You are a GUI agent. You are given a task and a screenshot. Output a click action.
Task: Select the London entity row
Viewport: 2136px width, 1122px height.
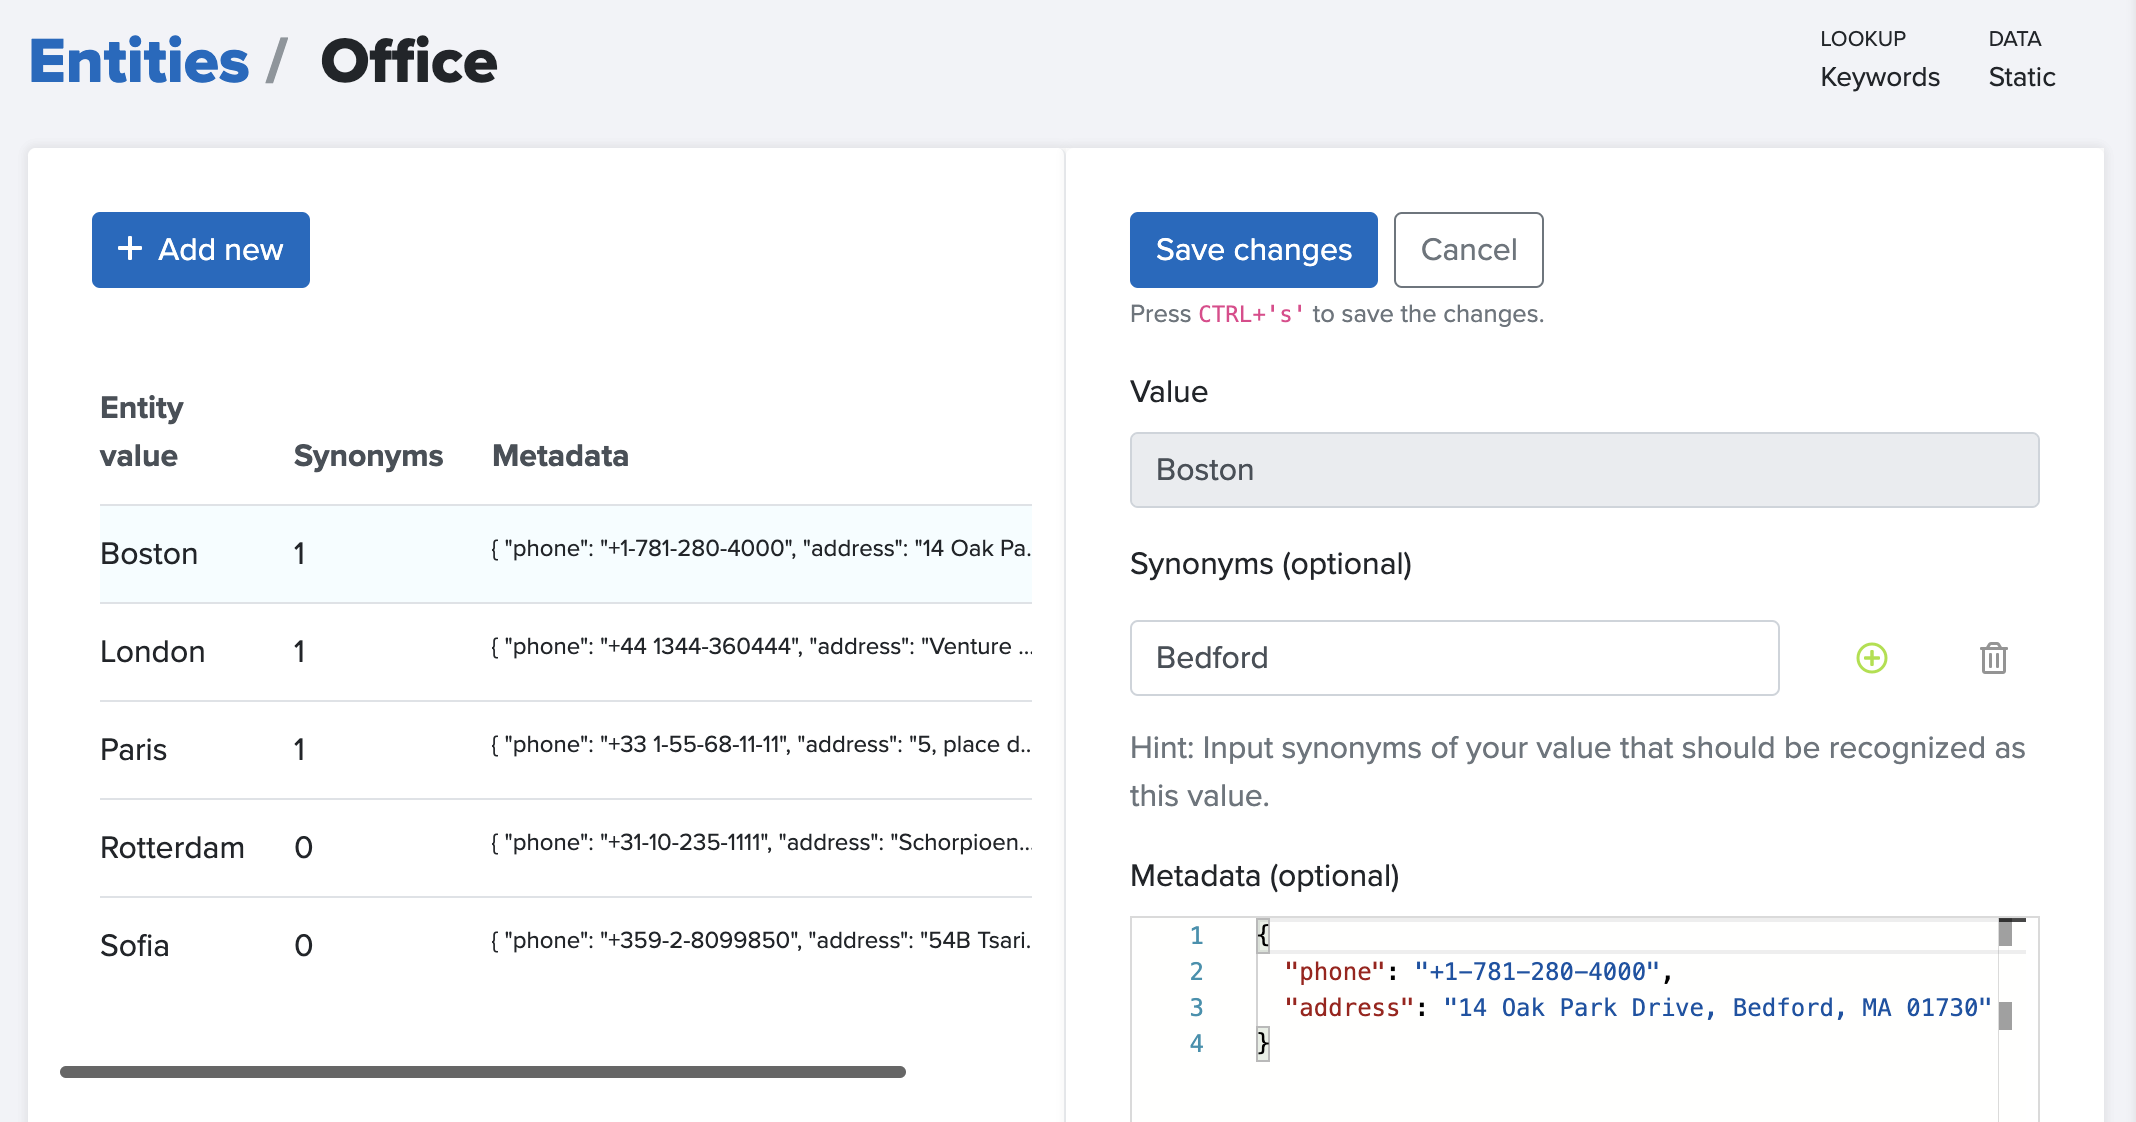(x=153, y=652)
